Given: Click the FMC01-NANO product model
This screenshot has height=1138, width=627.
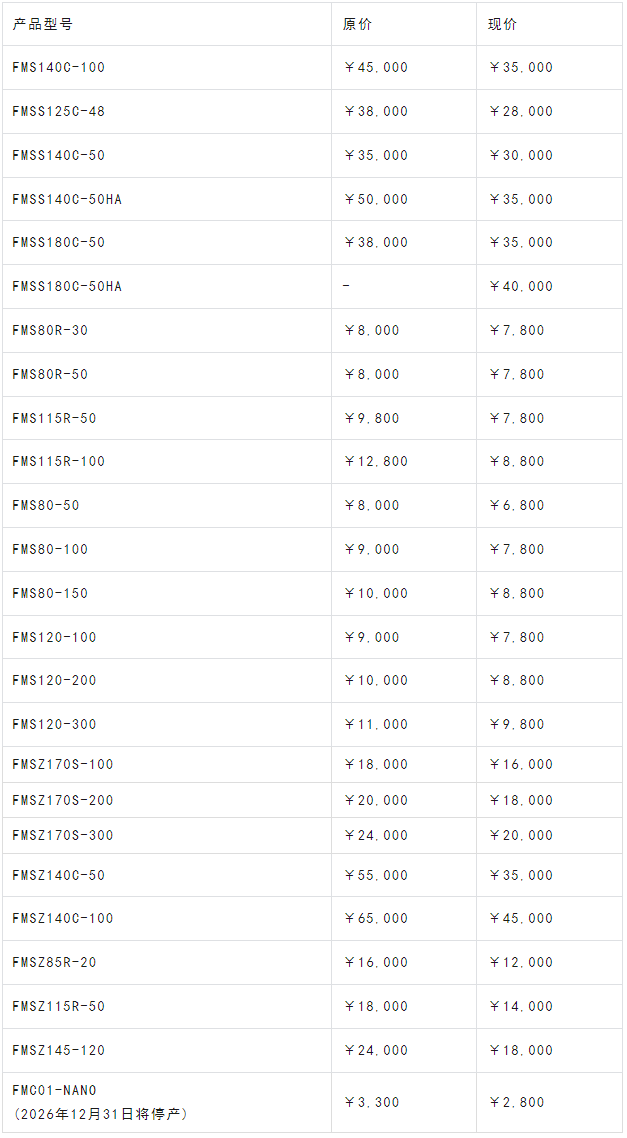Looking at the screenshot, I should point(54,1090).
